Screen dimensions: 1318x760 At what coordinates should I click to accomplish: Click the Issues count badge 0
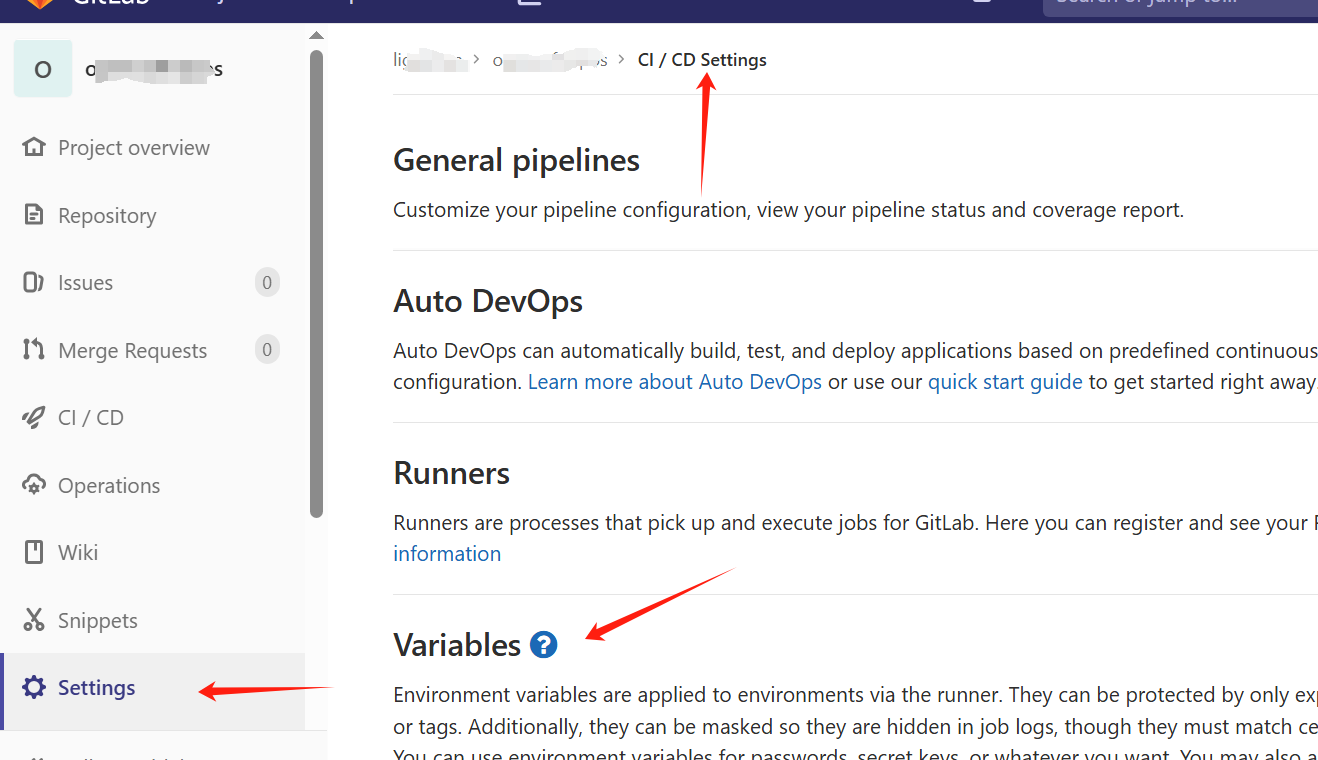pyautogui.click(x=267, y=283)
